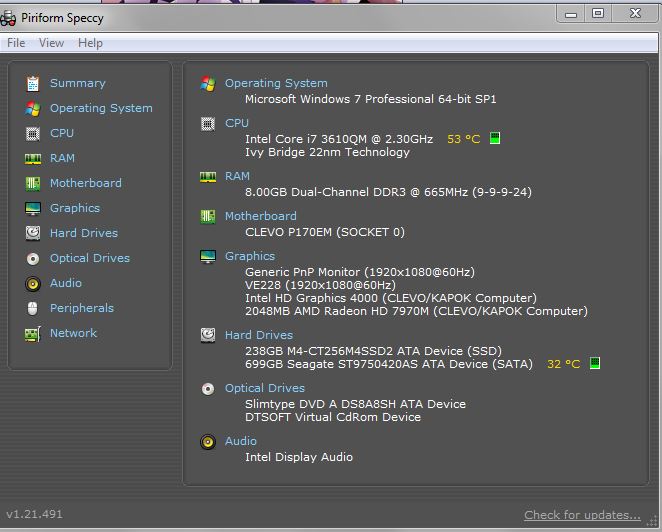Click VE228 monitor text line
The image size is (662, 532).
click(x=320, y=285)
